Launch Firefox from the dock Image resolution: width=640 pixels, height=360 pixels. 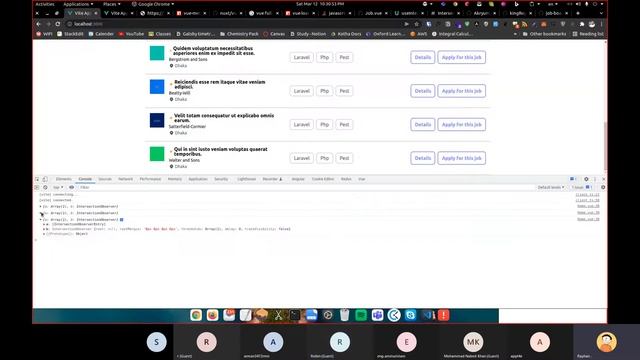point(212,315)
